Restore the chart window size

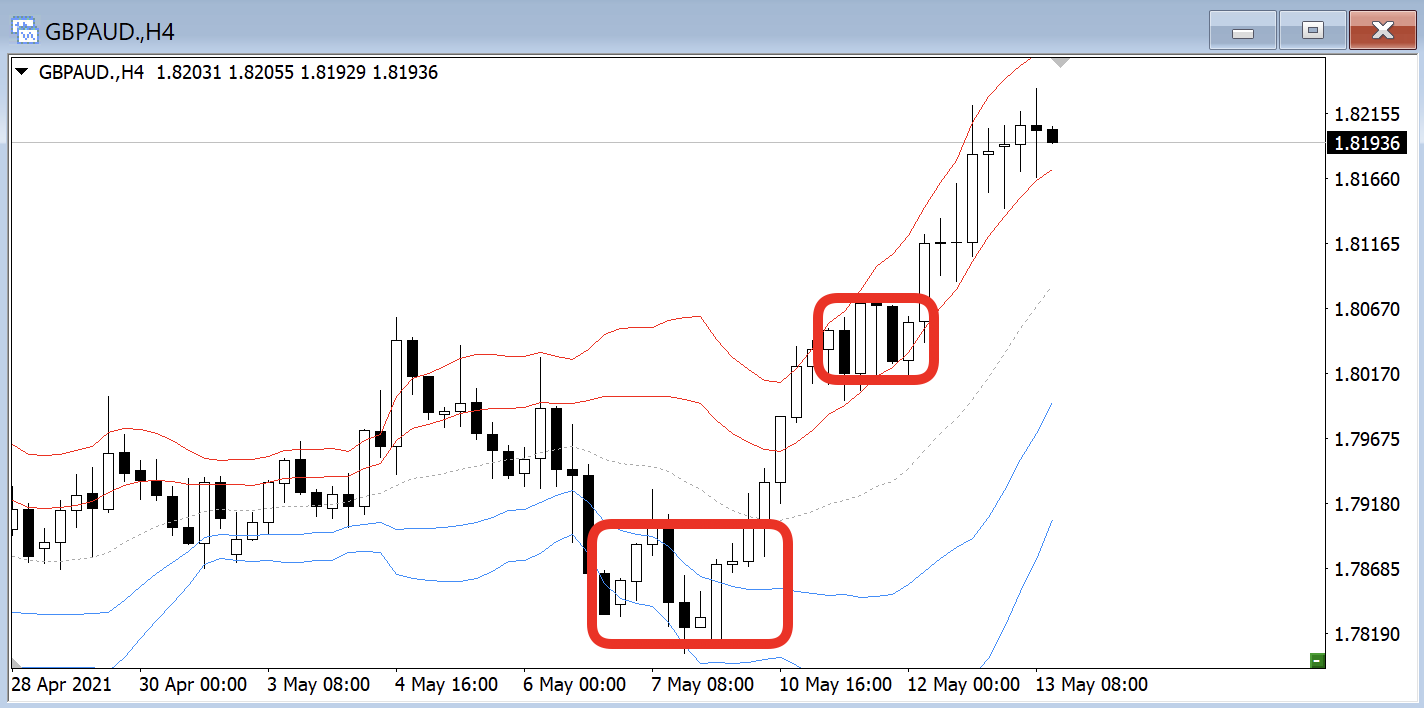[x=1312, y=31]
